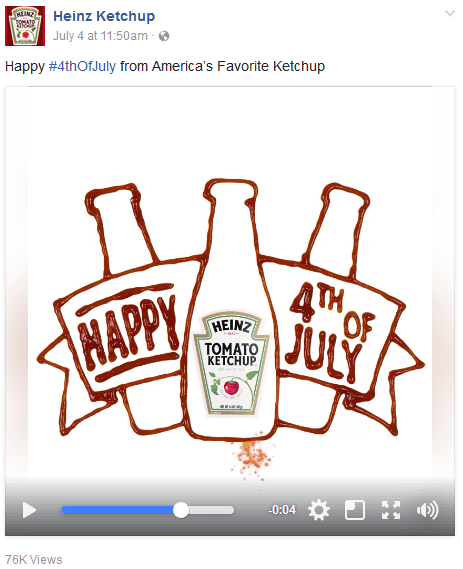Click the 4TH OF JULY ketchup banner

pyautogui.click(x=329, y=332)
